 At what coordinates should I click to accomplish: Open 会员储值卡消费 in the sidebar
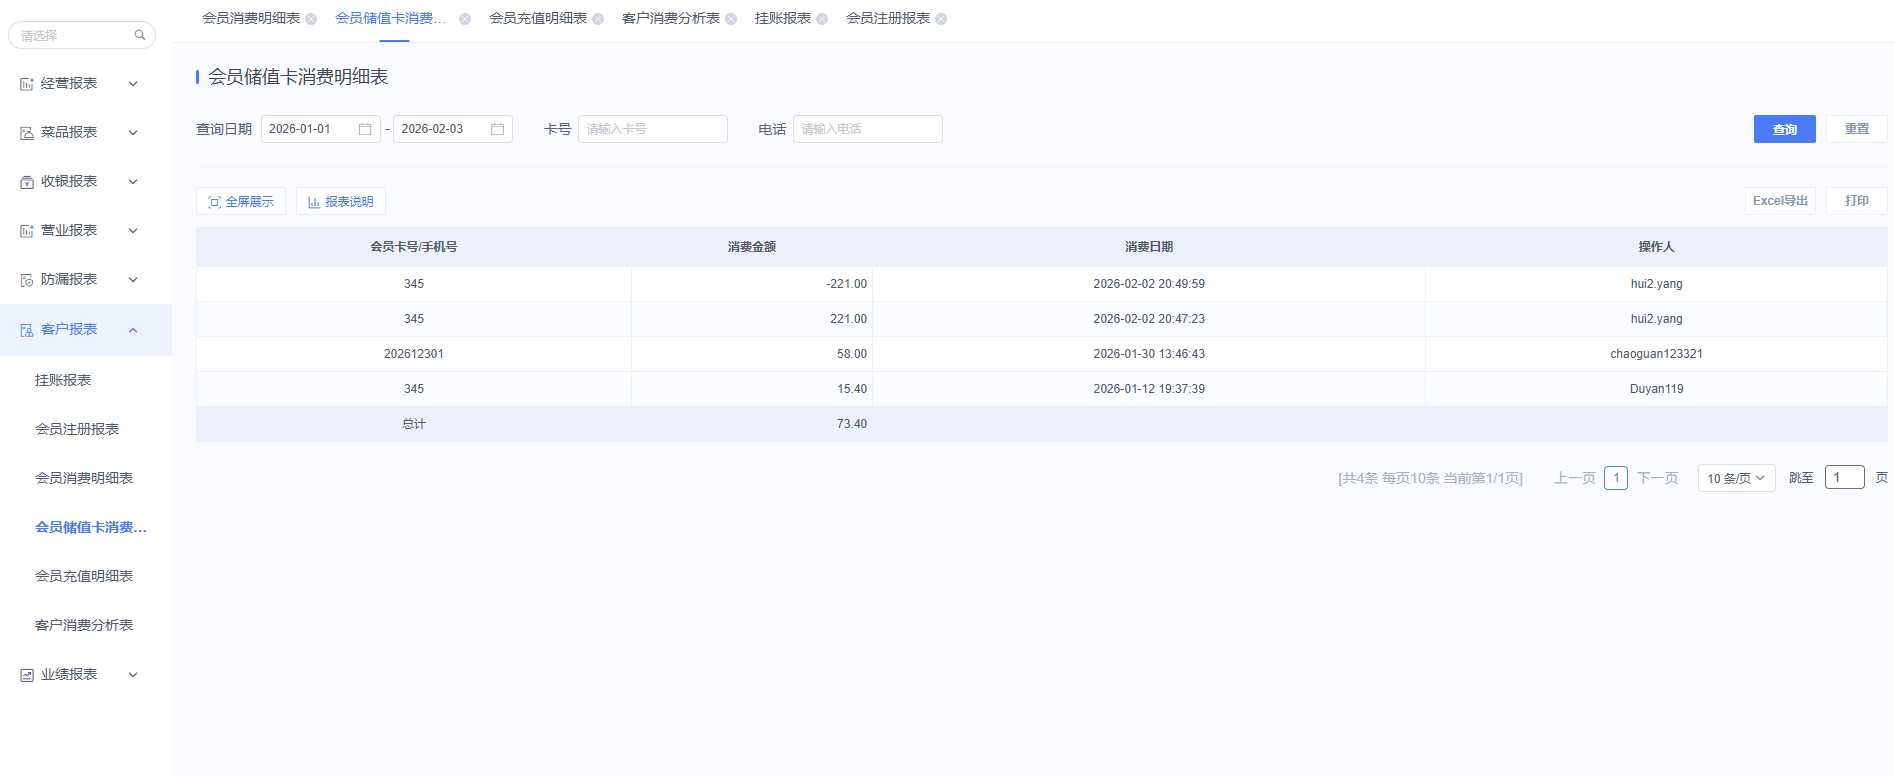pyautogui.click(x=91, y=527)
